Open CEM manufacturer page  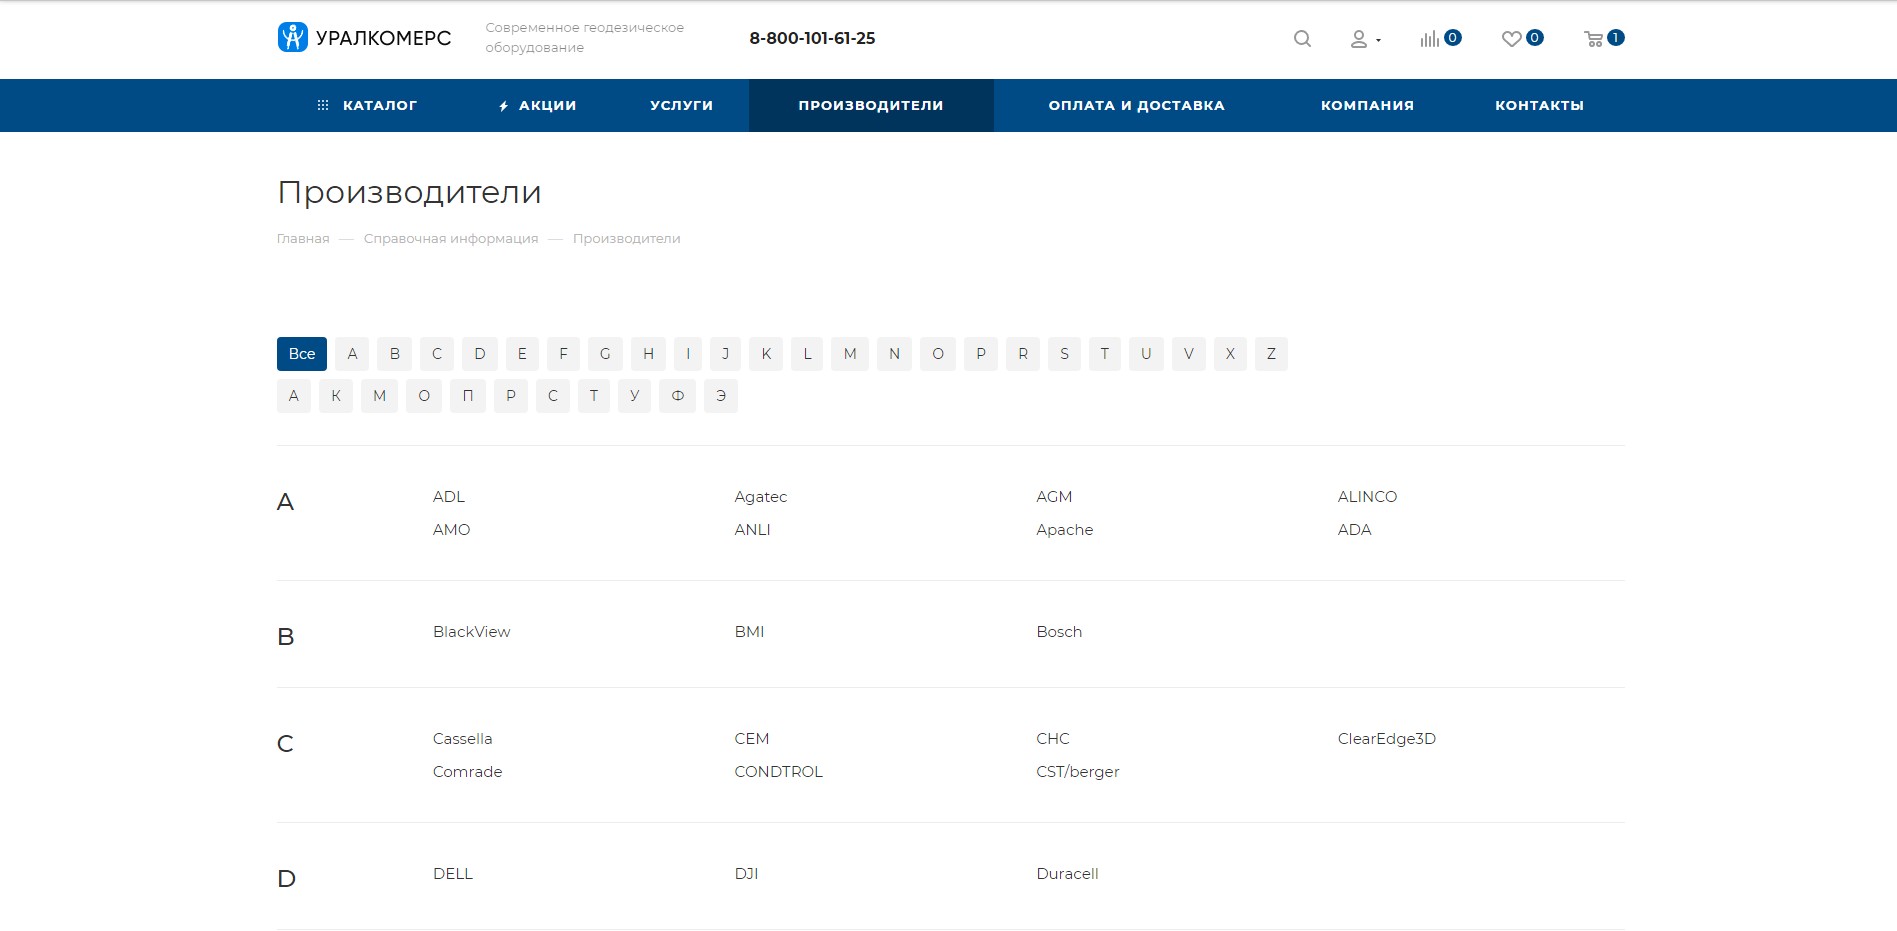(752, 739)
